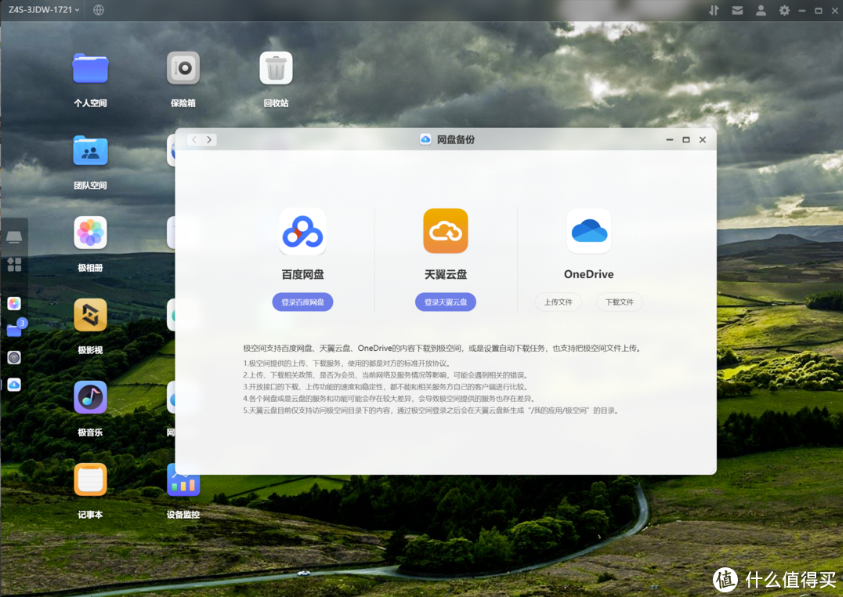The height and width of the screenshot is (597, 843).
Task: Click the OneDrive cloud logo
Action: [589, 231]
